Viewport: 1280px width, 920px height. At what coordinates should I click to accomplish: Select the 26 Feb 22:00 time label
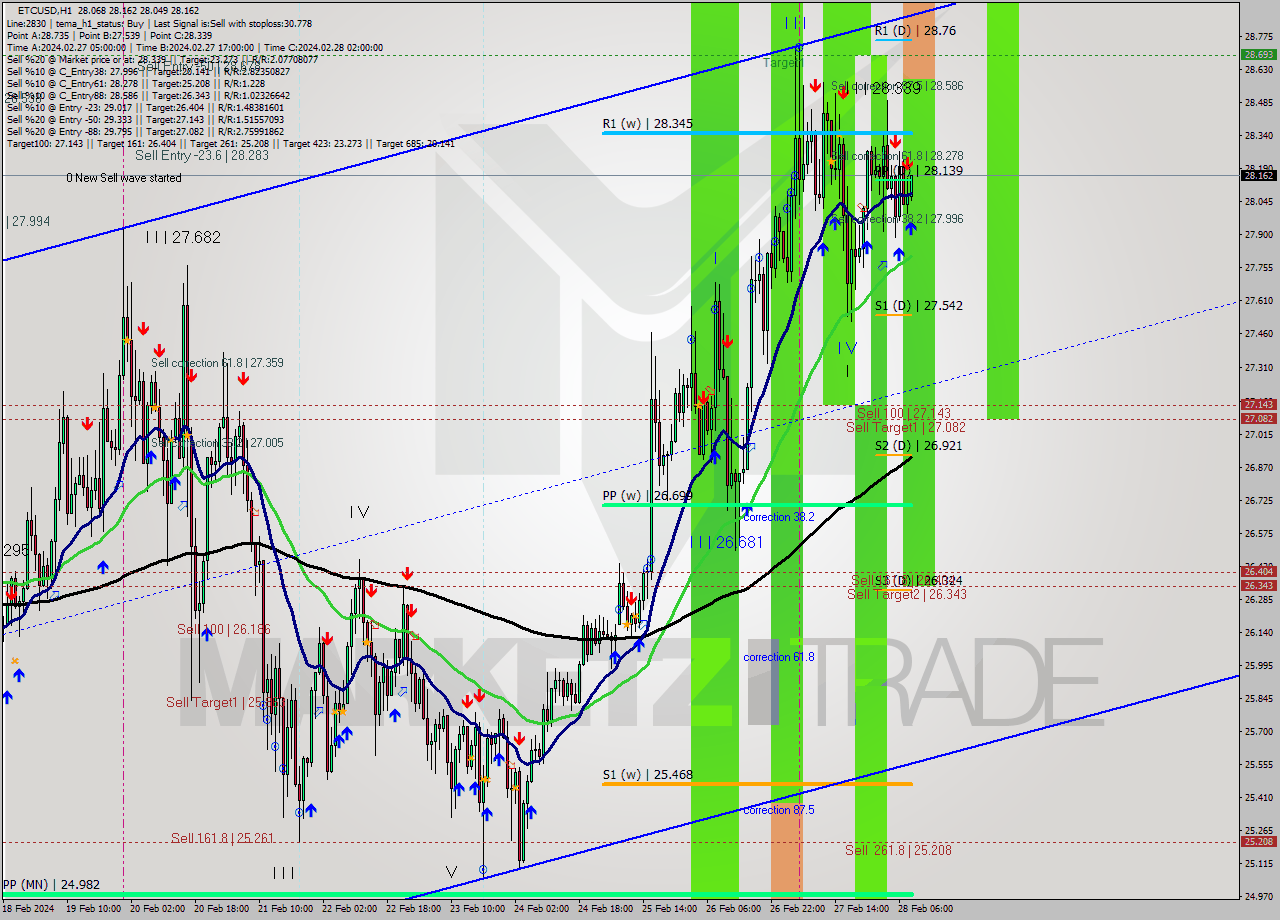797,909
